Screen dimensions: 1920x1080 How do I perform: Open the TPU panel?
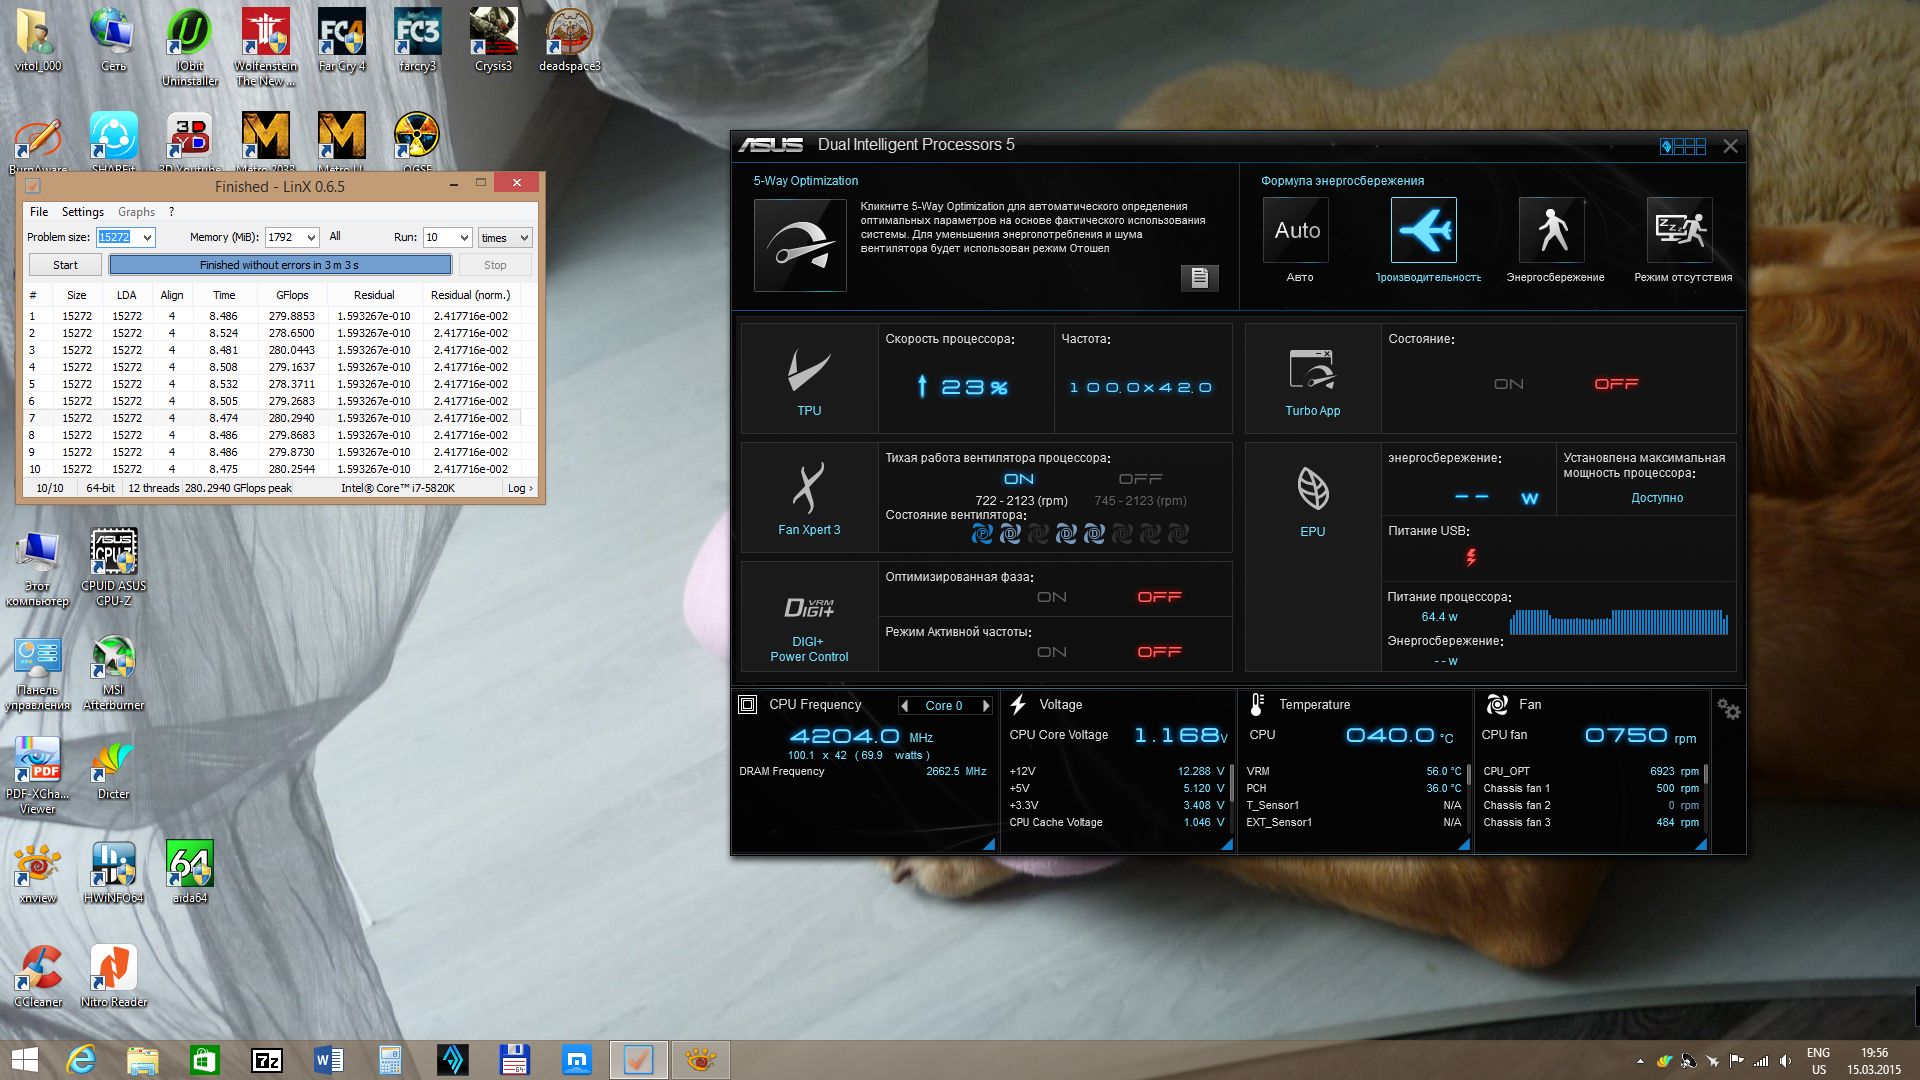pos(809,380)
